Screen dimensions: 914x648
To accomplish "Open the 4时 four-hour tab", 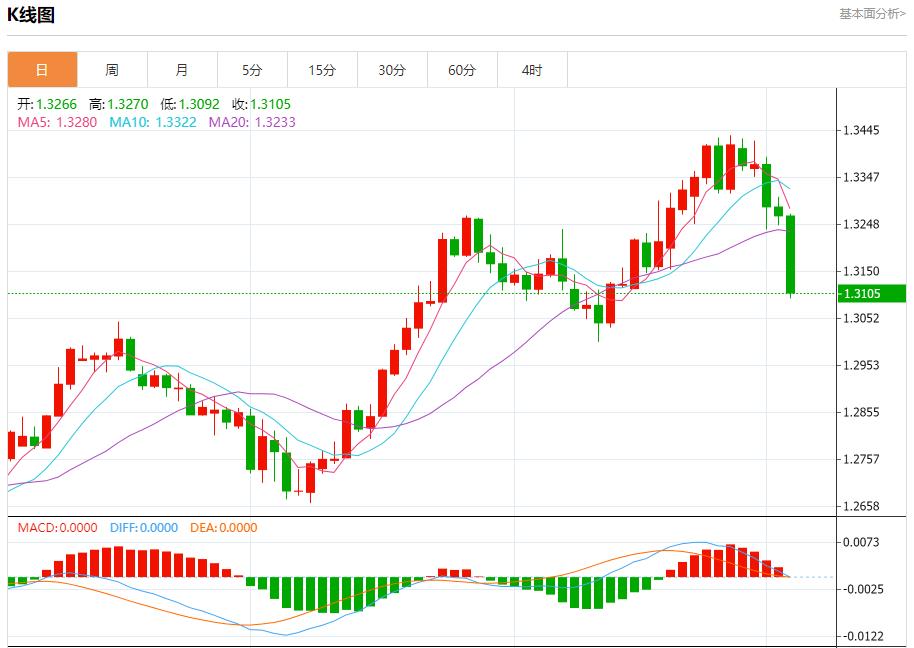I will tap(532, 70).
